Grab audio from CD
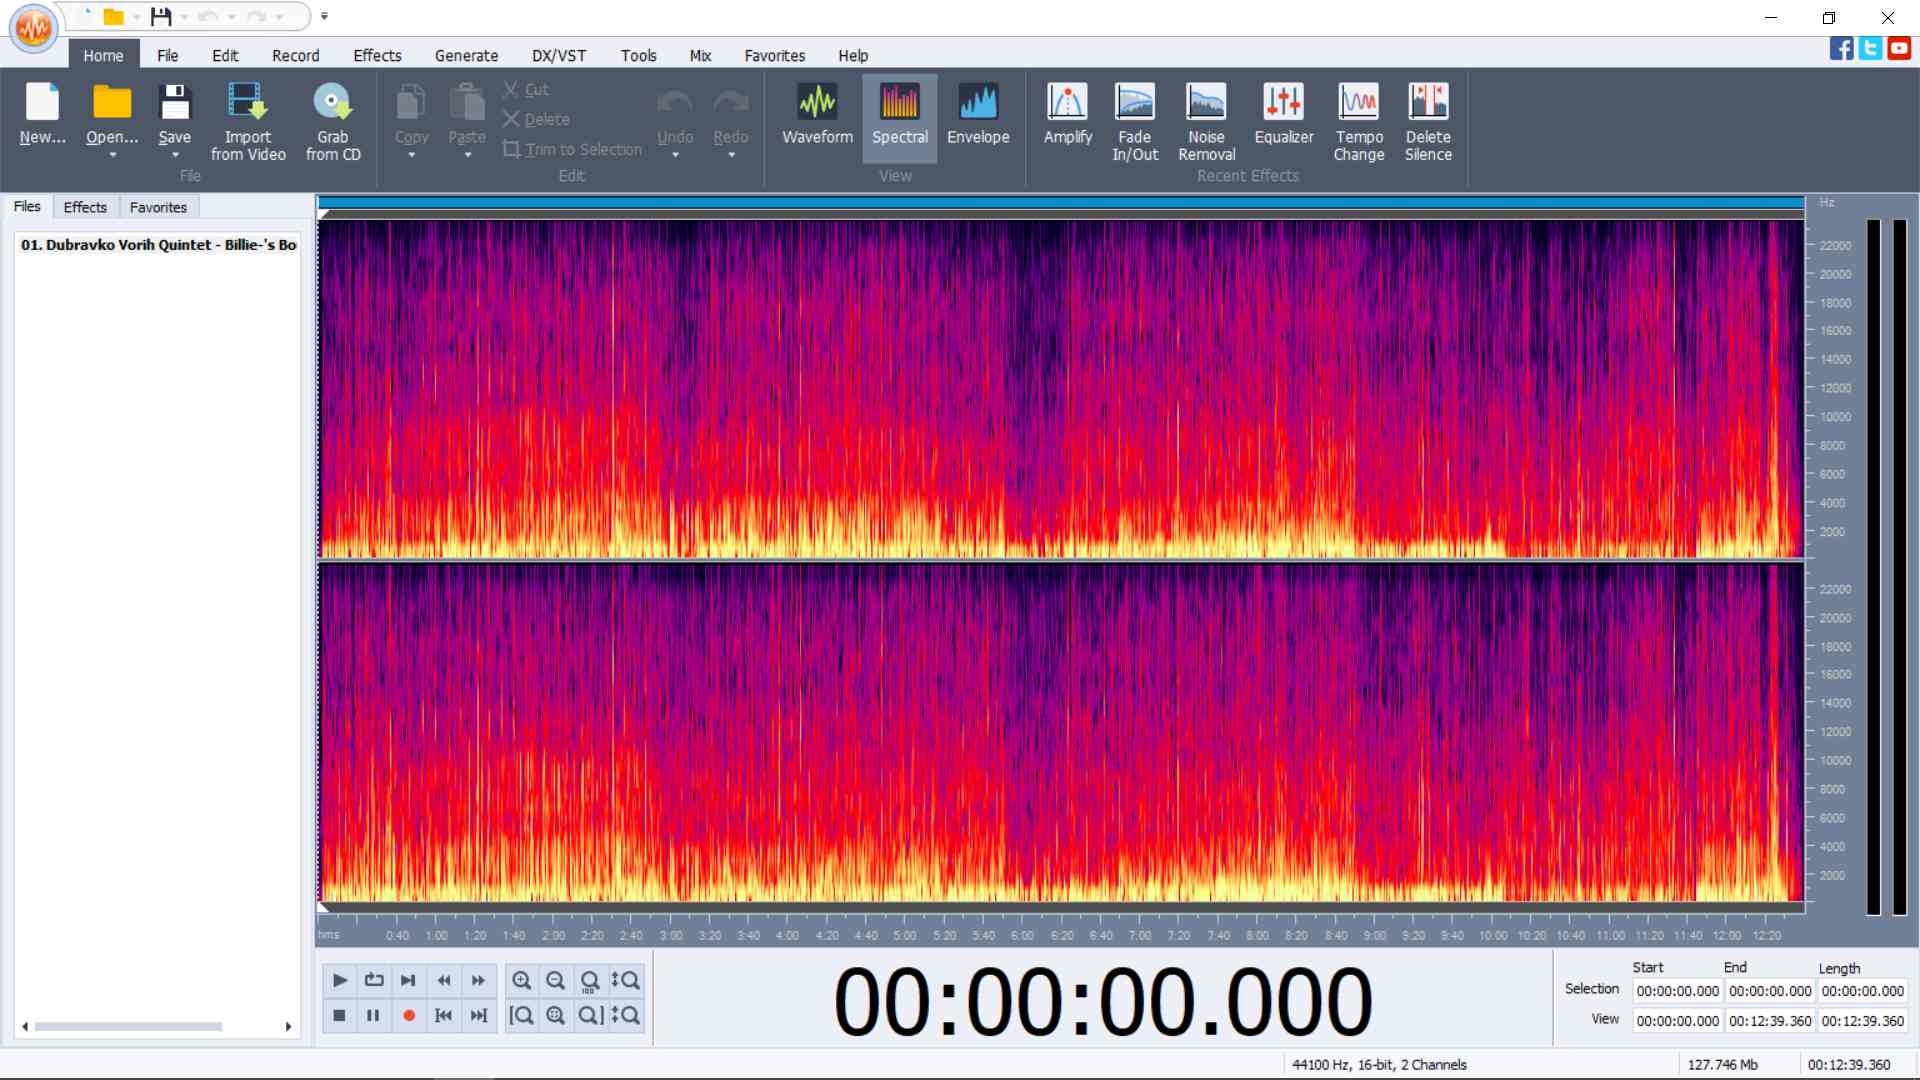The height and width of the screenshot is (1080, 1920). pos(333,121)
